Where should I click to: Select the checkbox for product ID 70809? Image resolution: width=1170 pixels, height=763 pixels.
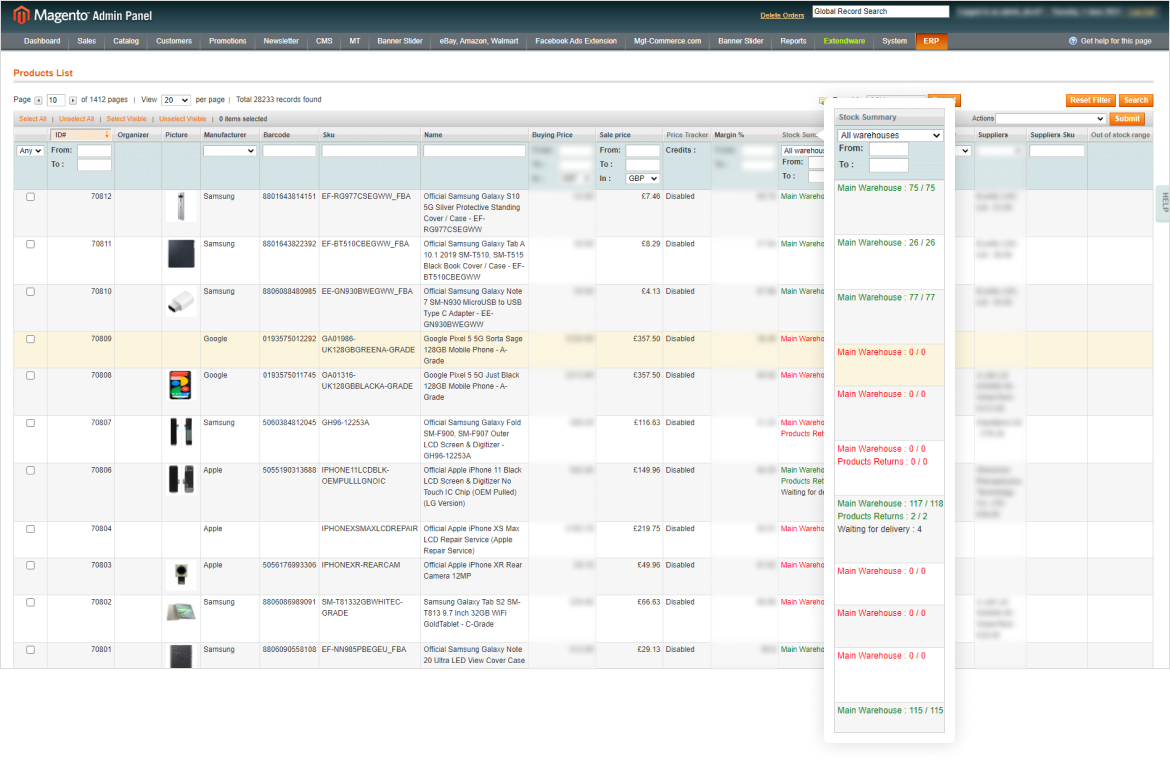click(30, 339)
